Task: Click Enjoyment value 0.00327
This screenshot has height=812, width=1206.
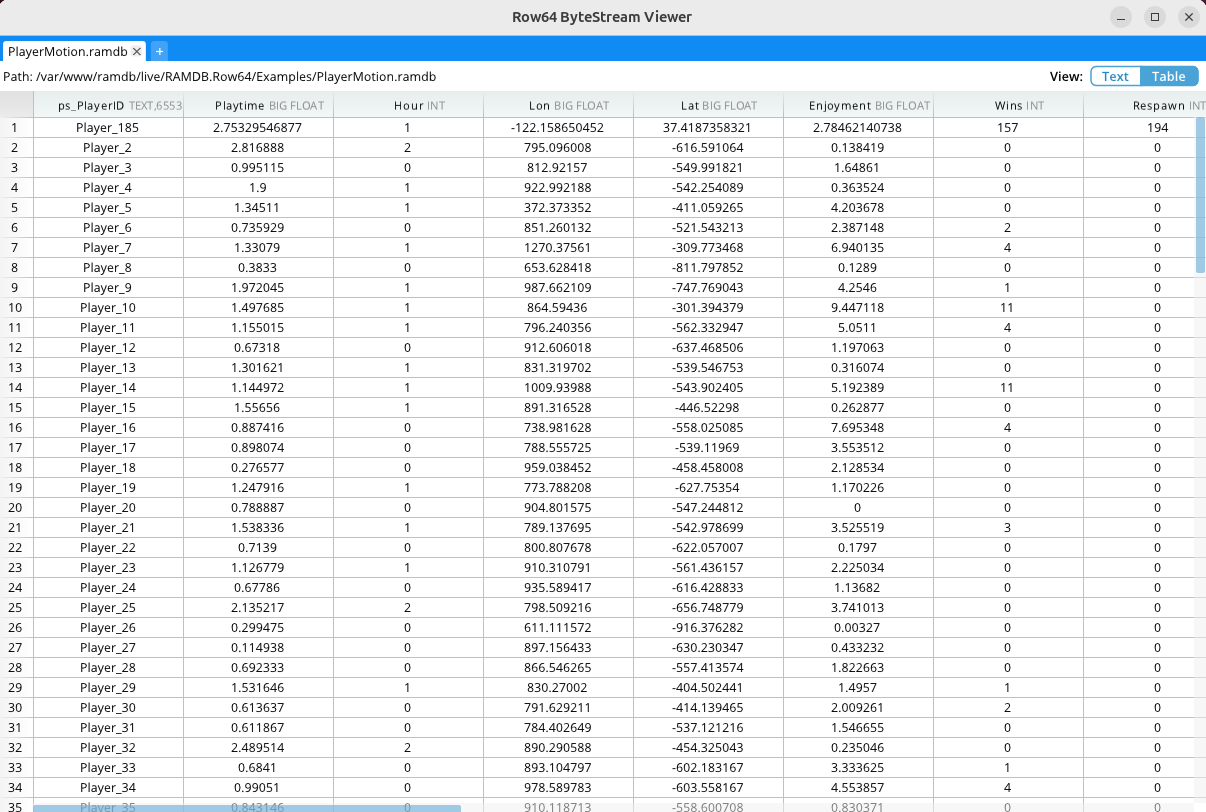Action: (858, 628)
